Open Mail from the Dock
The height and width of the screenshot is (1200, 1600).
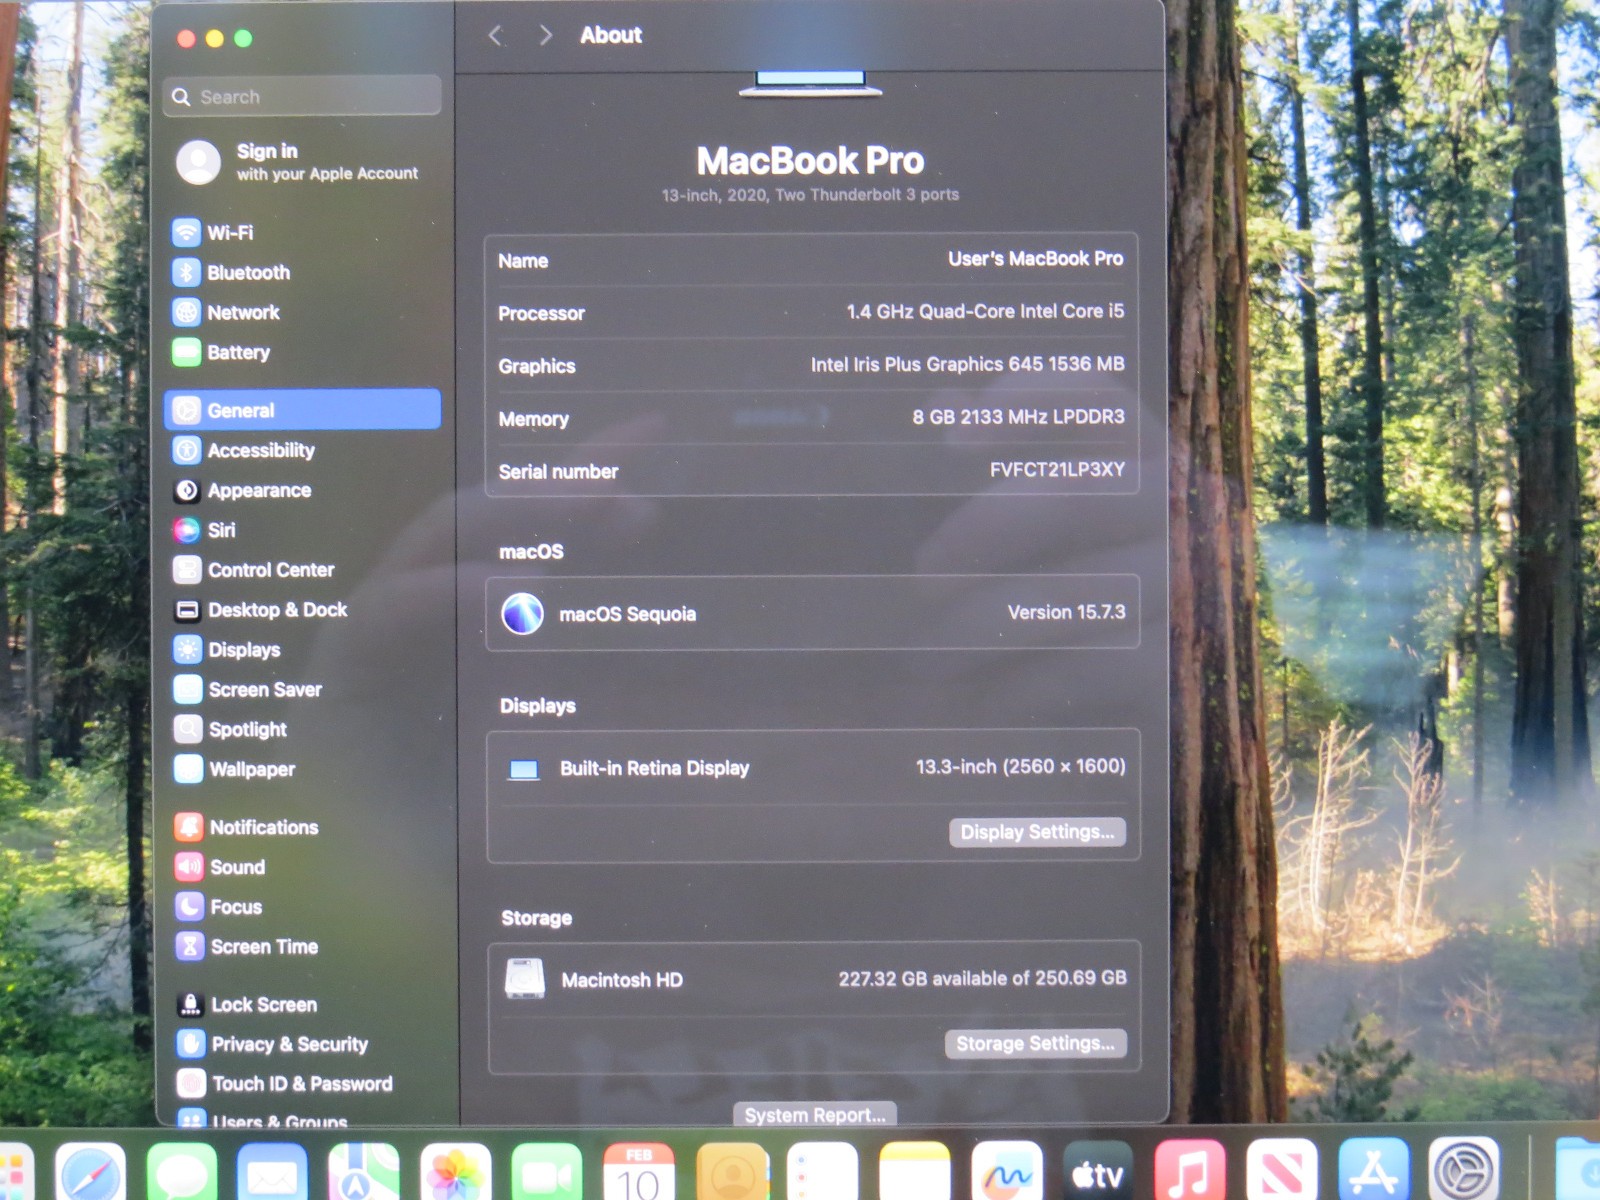[272, 1172]
